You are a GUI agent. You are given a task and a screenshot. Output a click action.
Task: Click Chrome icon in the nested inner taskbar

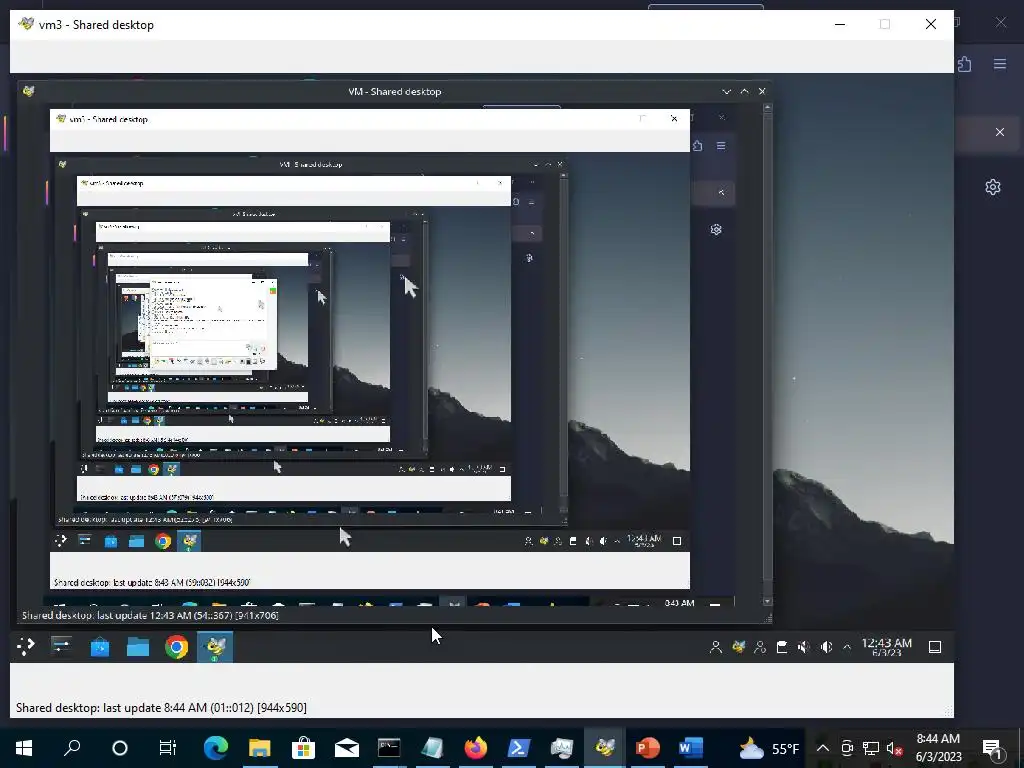click(x=163, y=541)
